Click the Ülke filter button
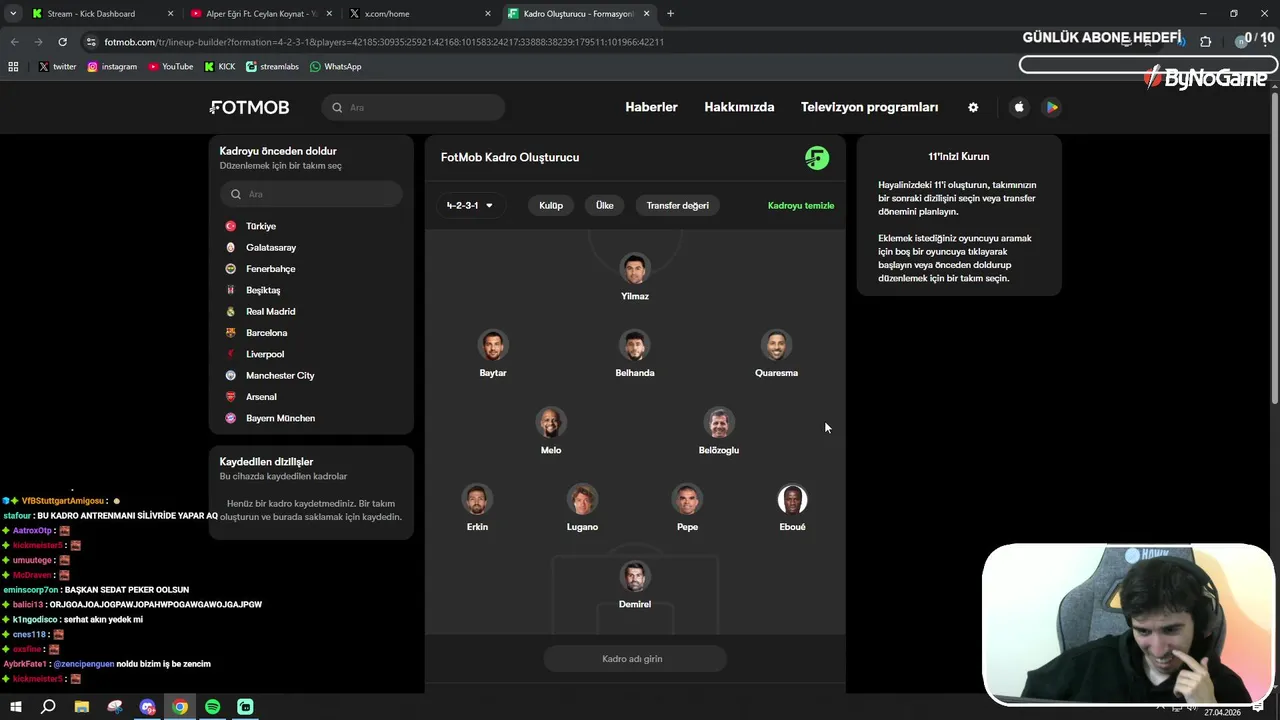This screenshot has height=720, width=1280. point(605,205)
